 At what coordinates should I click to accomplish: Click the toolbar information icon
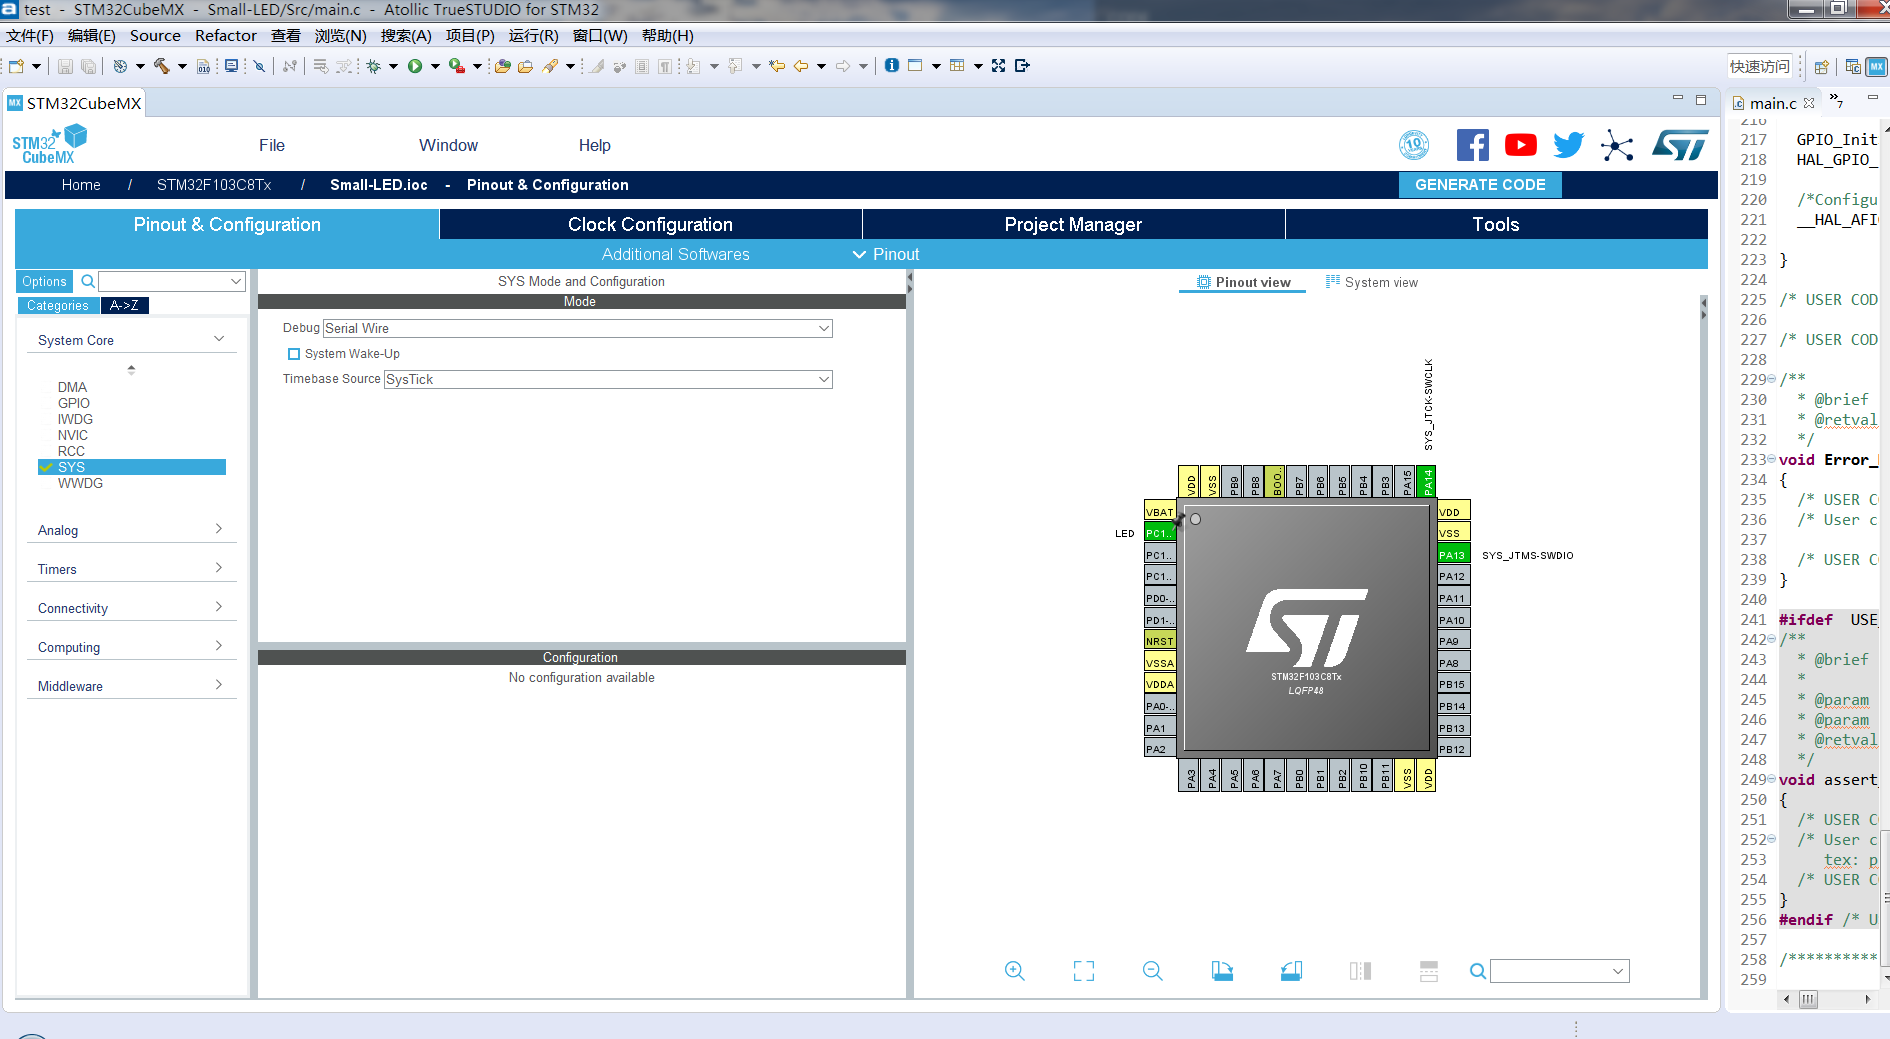[892, 65]
